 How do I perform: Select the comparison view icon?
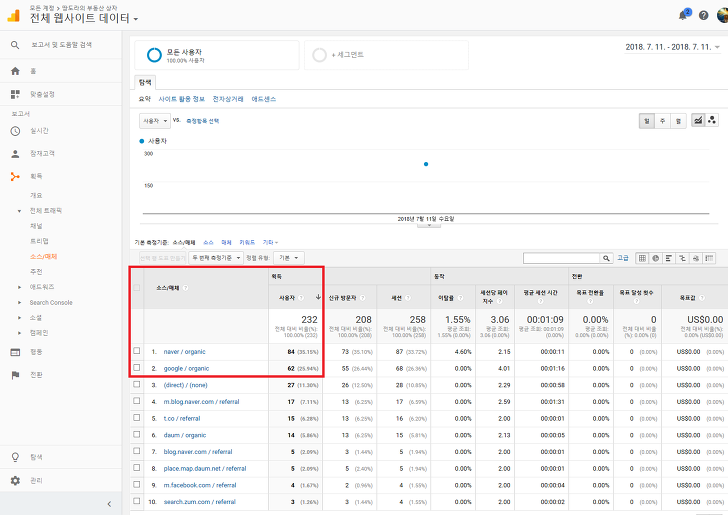(682, 258)
